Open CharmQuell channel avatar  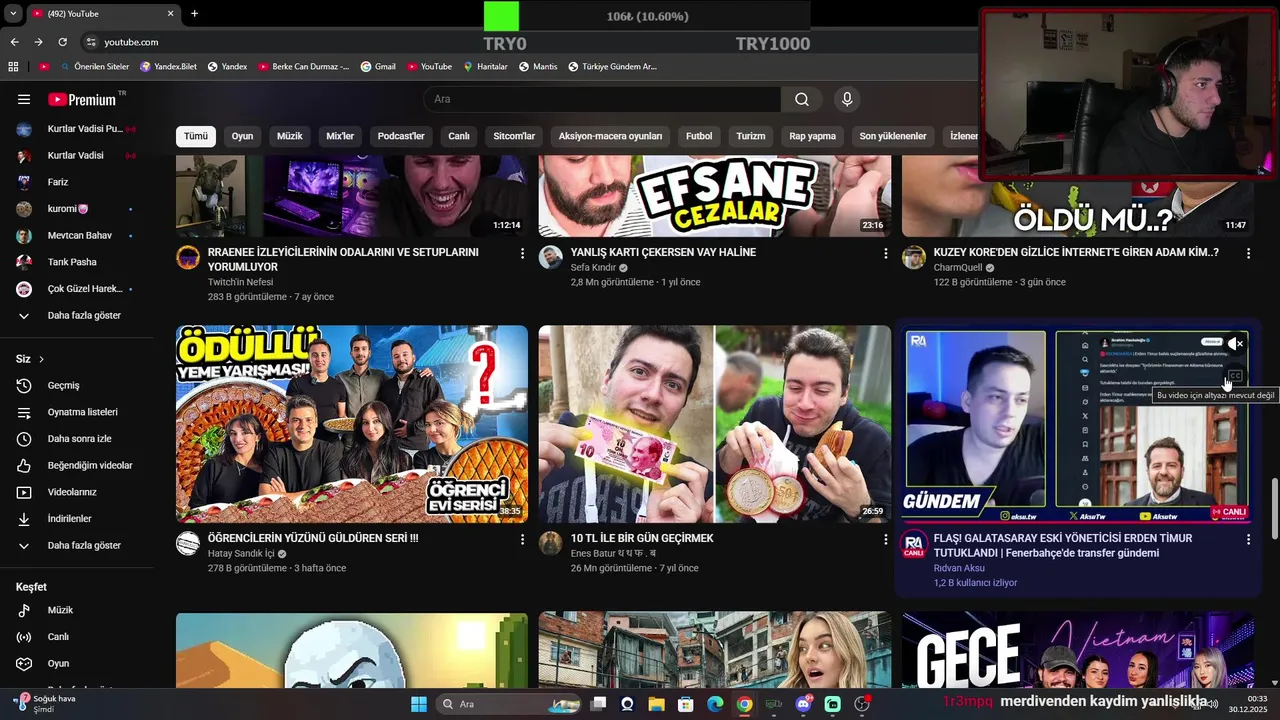pyautogui.click(x=914, y=258)
